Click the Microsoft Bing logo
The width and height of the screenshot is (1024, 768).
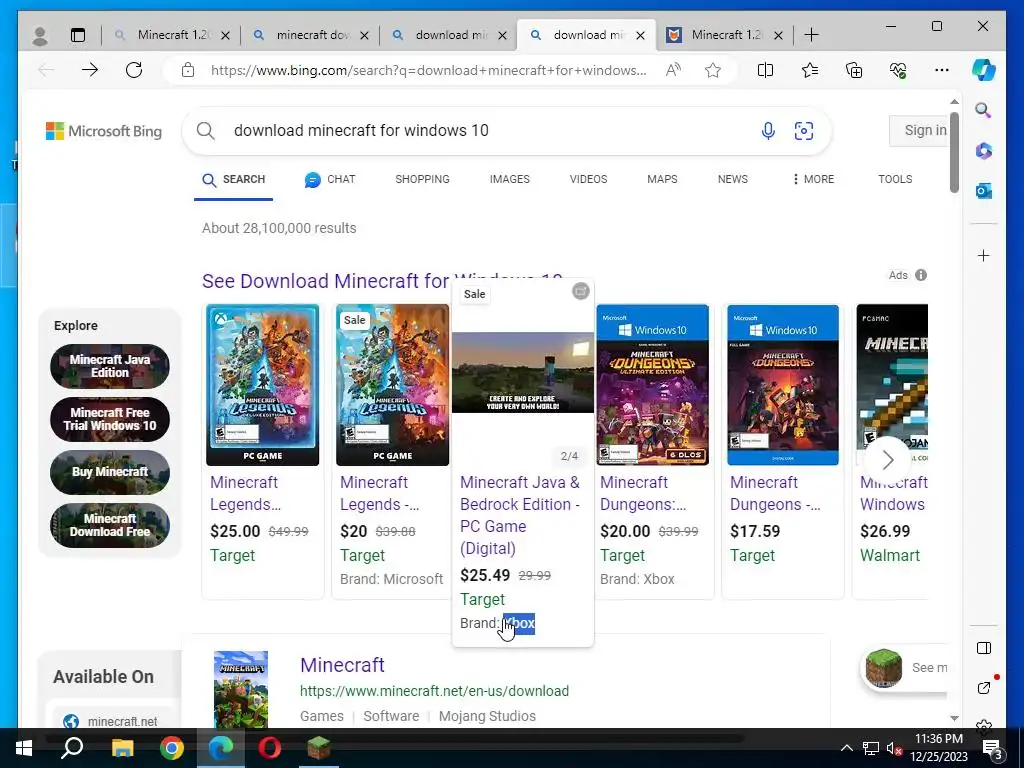(104, 131)
